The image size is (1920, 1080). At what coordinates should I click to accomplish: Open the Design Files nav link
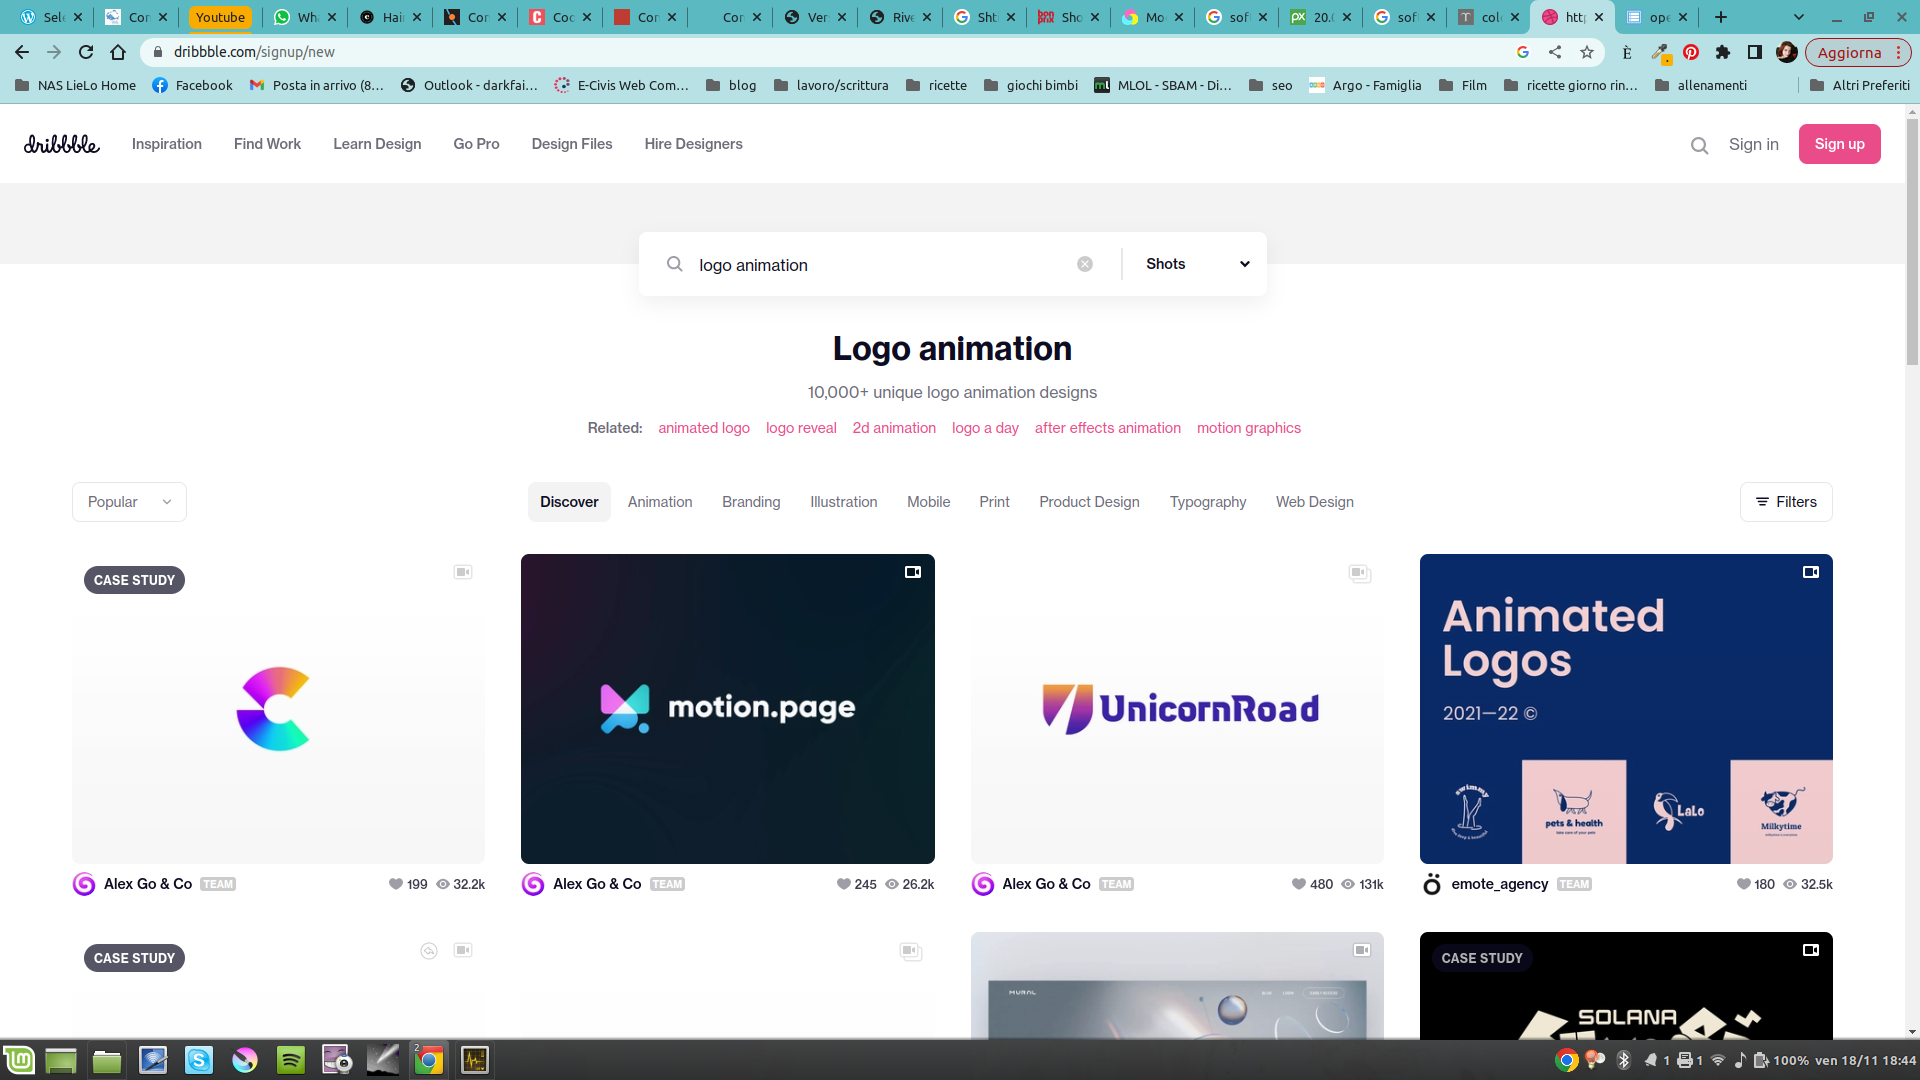572,144
